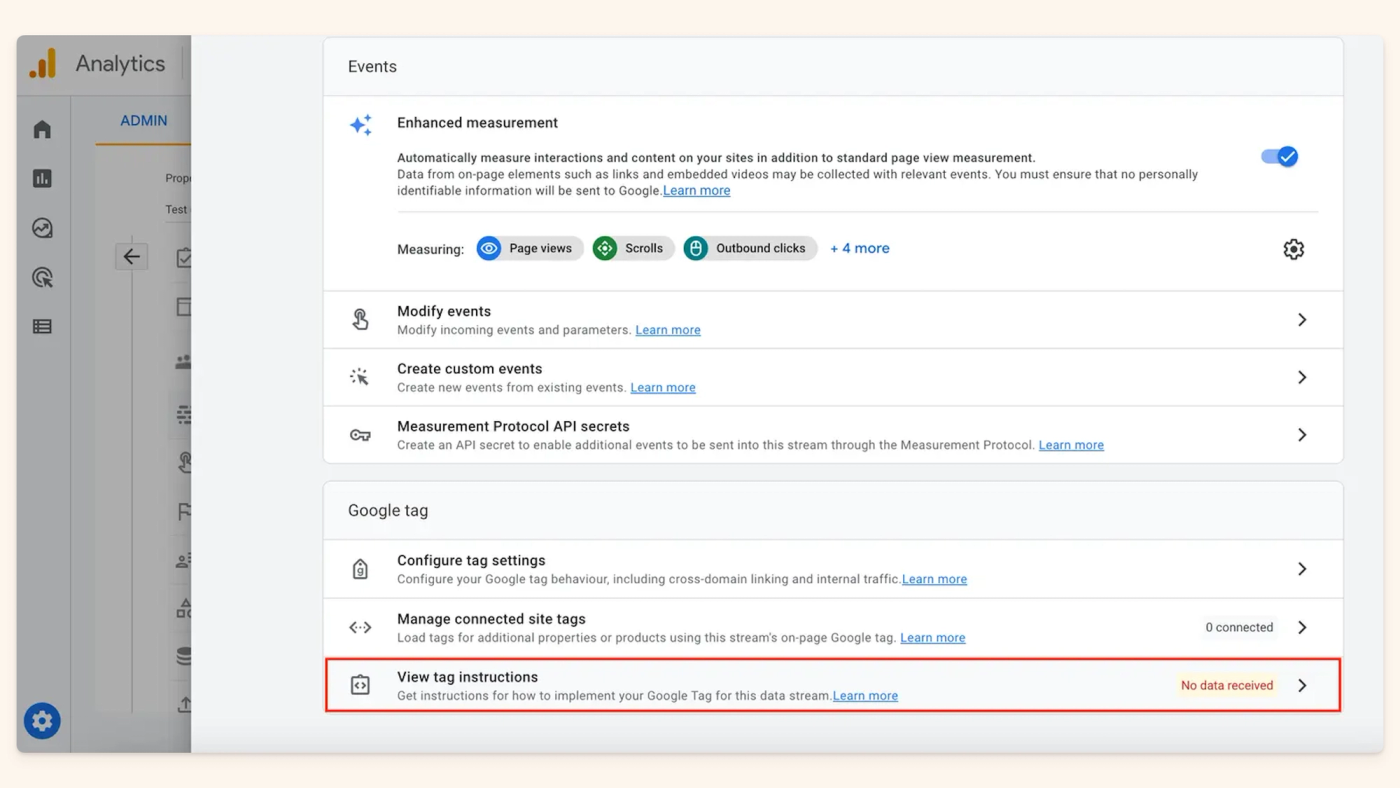Open Reports bar chart icon
Viewport: 1400px width, 788px height.
42,178
